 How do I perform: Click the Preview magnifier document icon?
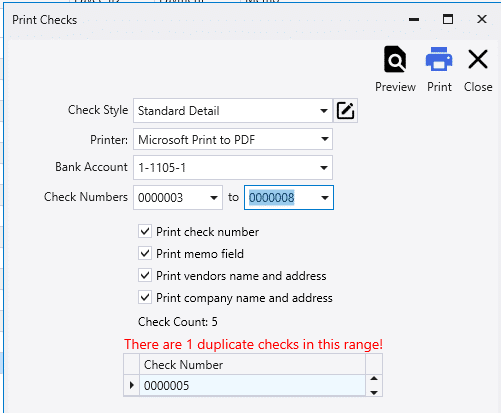click(395, 59)
